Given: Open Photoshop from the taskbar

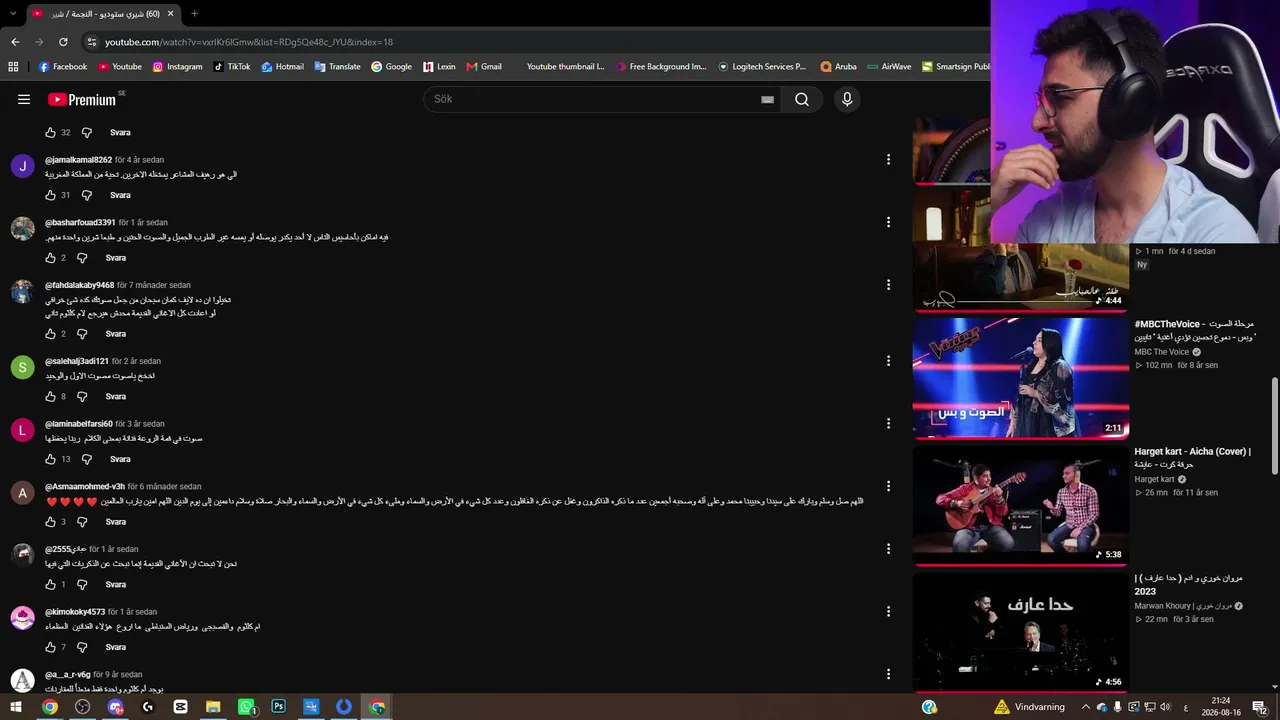Looking at the screenshot, I should (x=279, y=707).
